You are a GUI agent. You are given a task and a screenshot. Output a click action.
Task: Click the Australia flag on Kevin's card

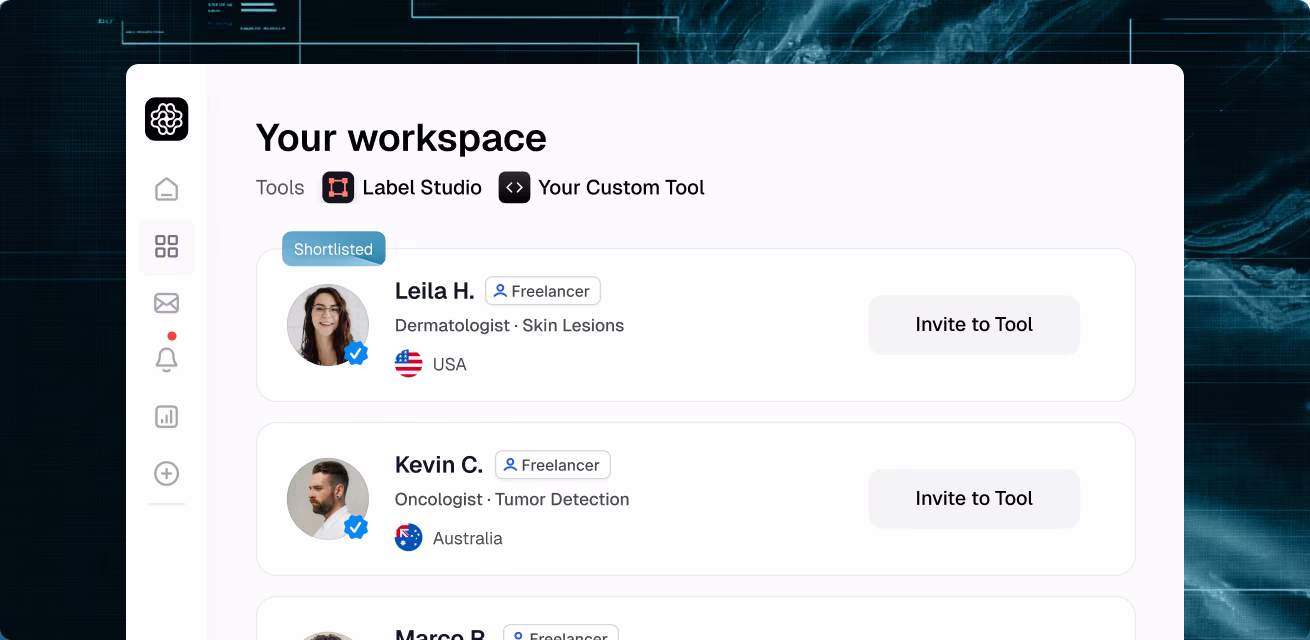pos(408,538)
